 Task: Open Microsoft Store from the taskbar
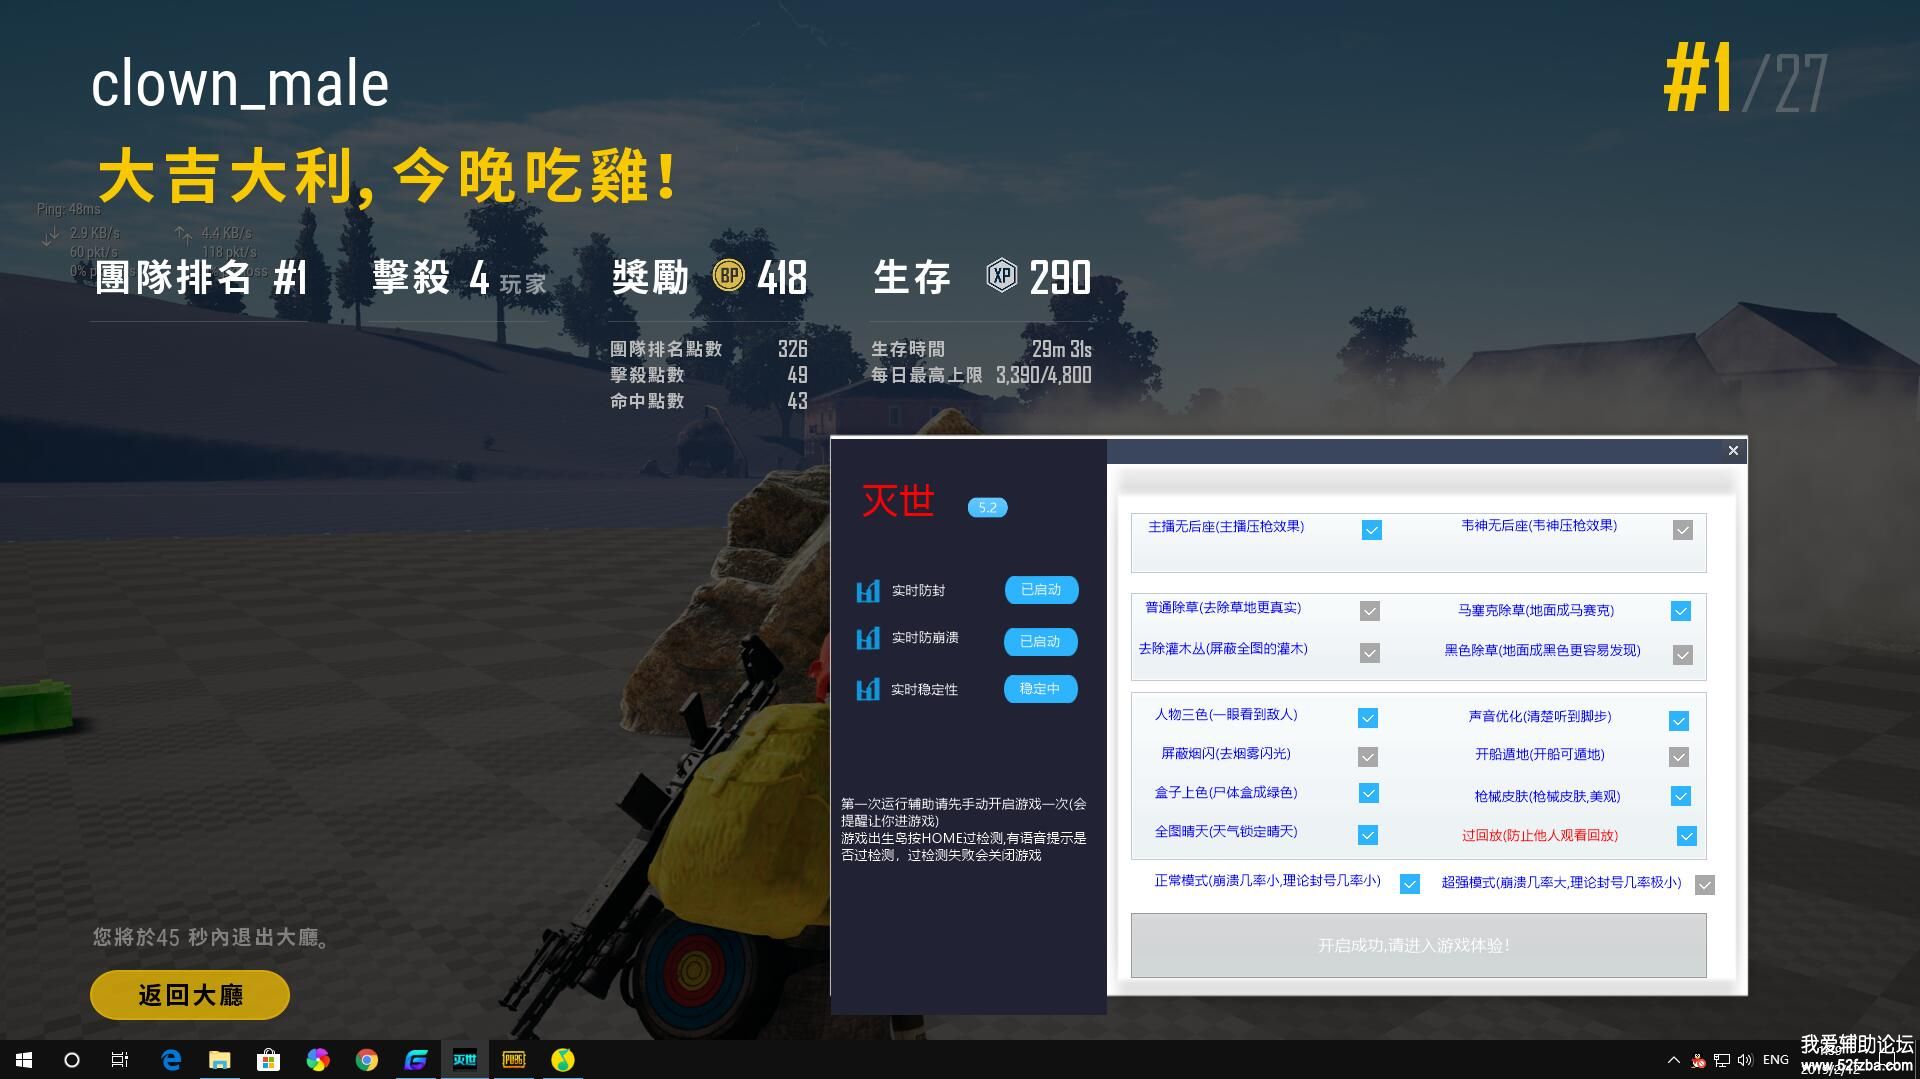[268, 1060]
